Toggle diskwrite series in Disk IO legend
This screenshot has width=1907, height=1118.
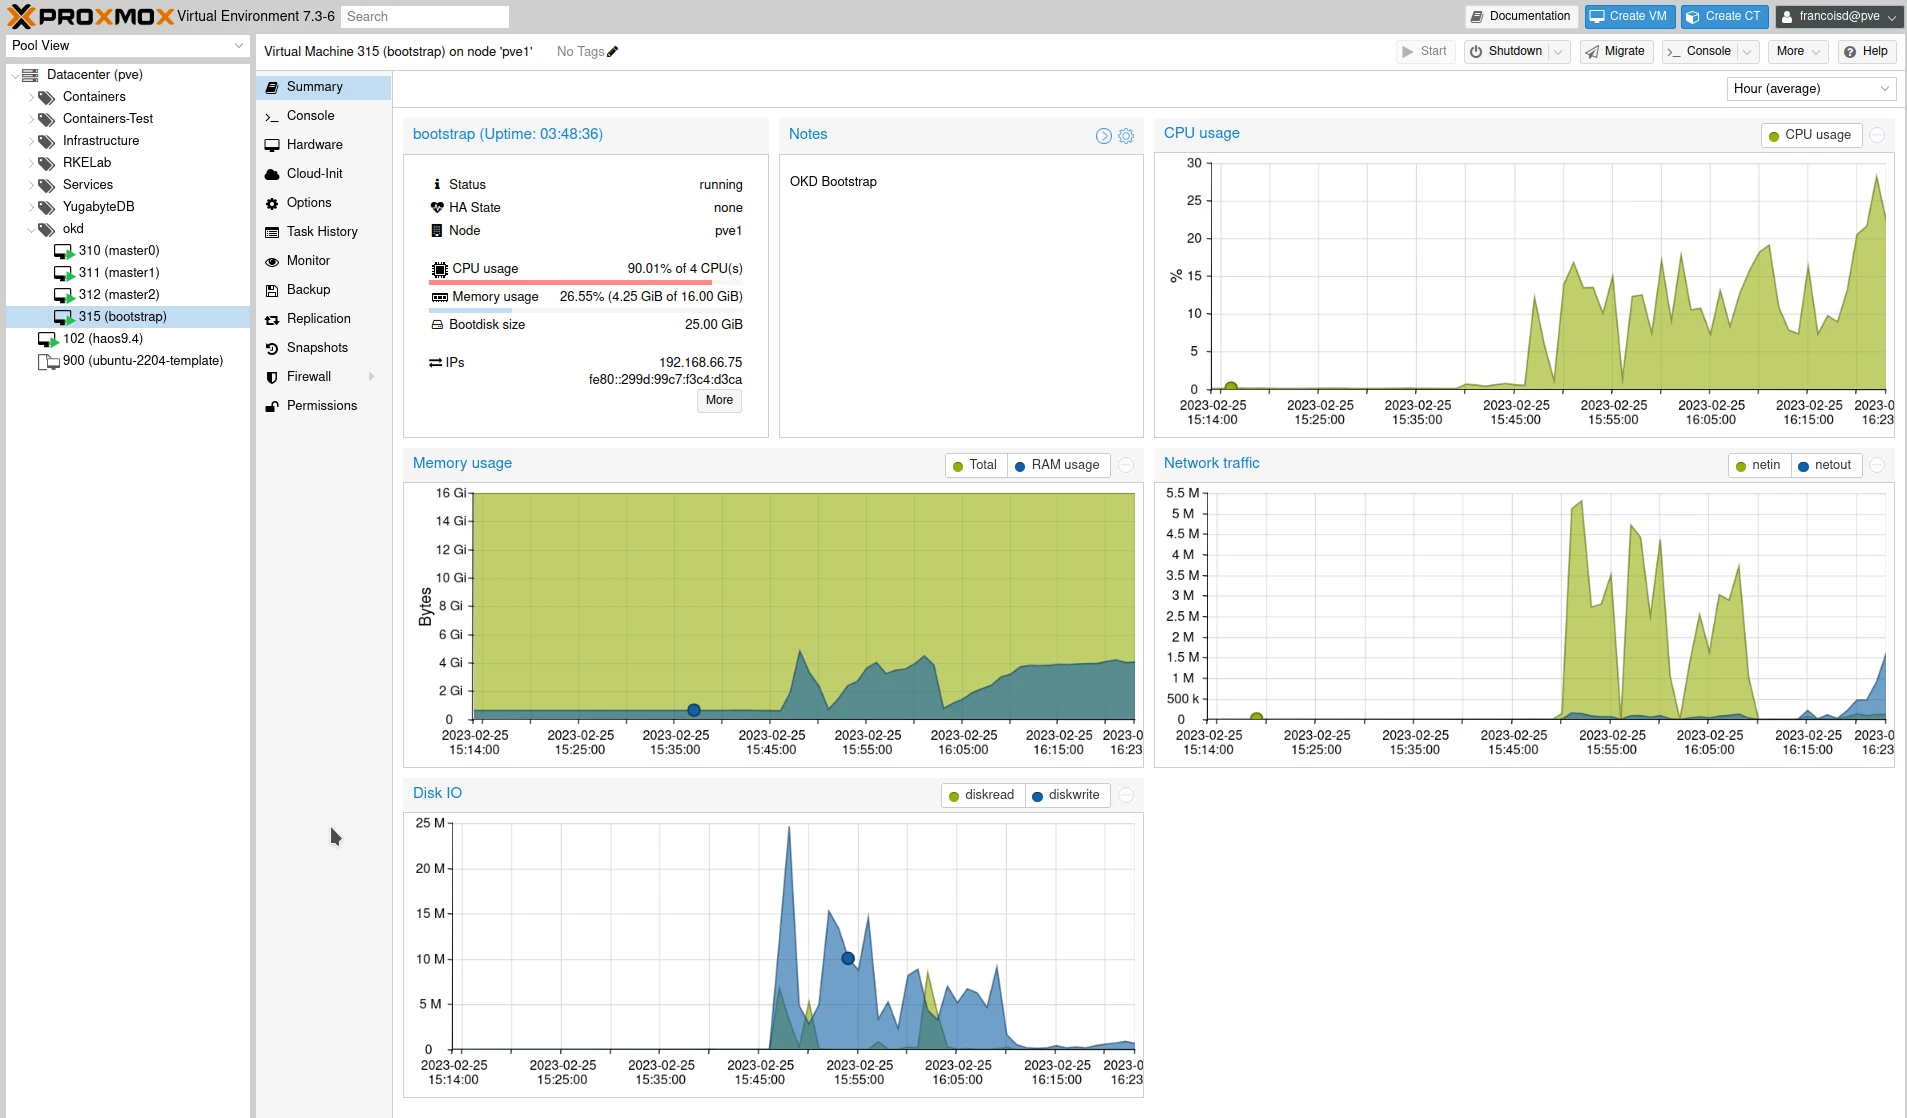tap(1066, 795)
